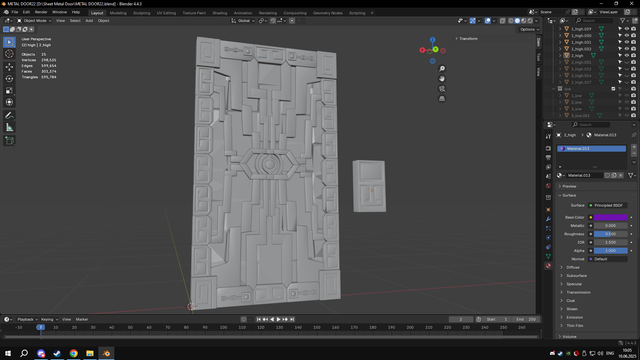Switch to the Modeling workspace tab

pos(118,13)
